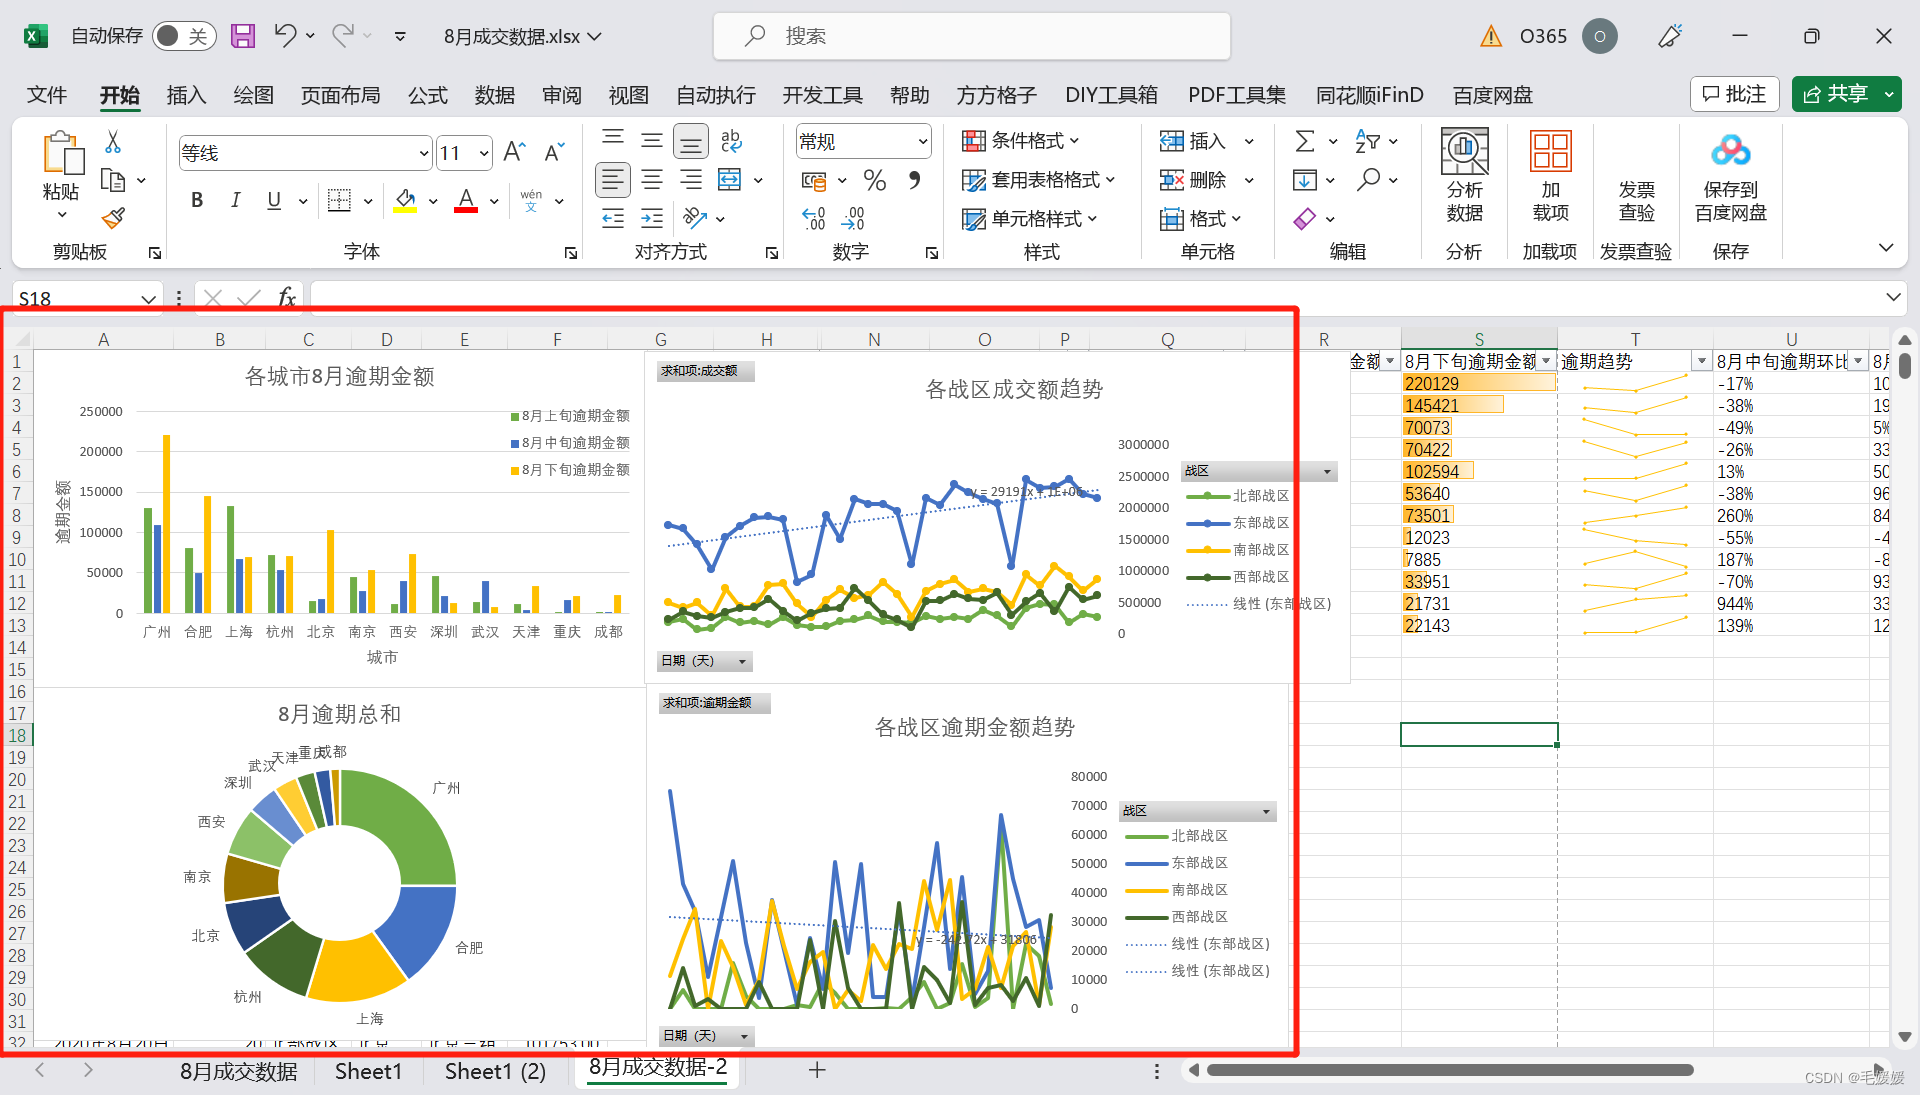Click the pen drawing icon near account
The width and height of the screenshot is (1920, 1095).
coord(1670,37)
